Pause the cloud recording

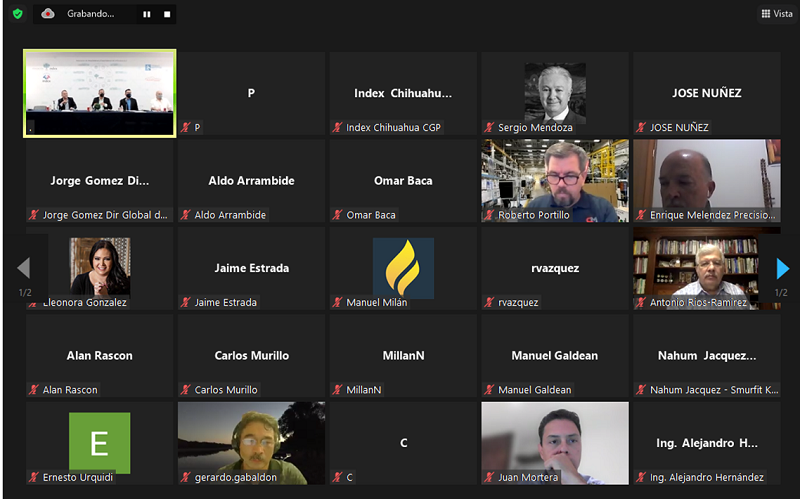[x=147, y=14]
